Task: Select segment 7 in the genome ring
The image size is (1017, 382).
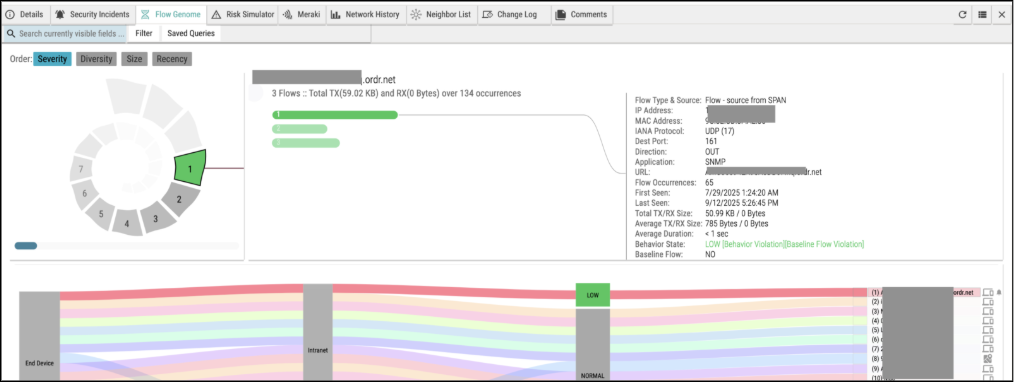Action: pyautogui.click(x=80, y=169)
